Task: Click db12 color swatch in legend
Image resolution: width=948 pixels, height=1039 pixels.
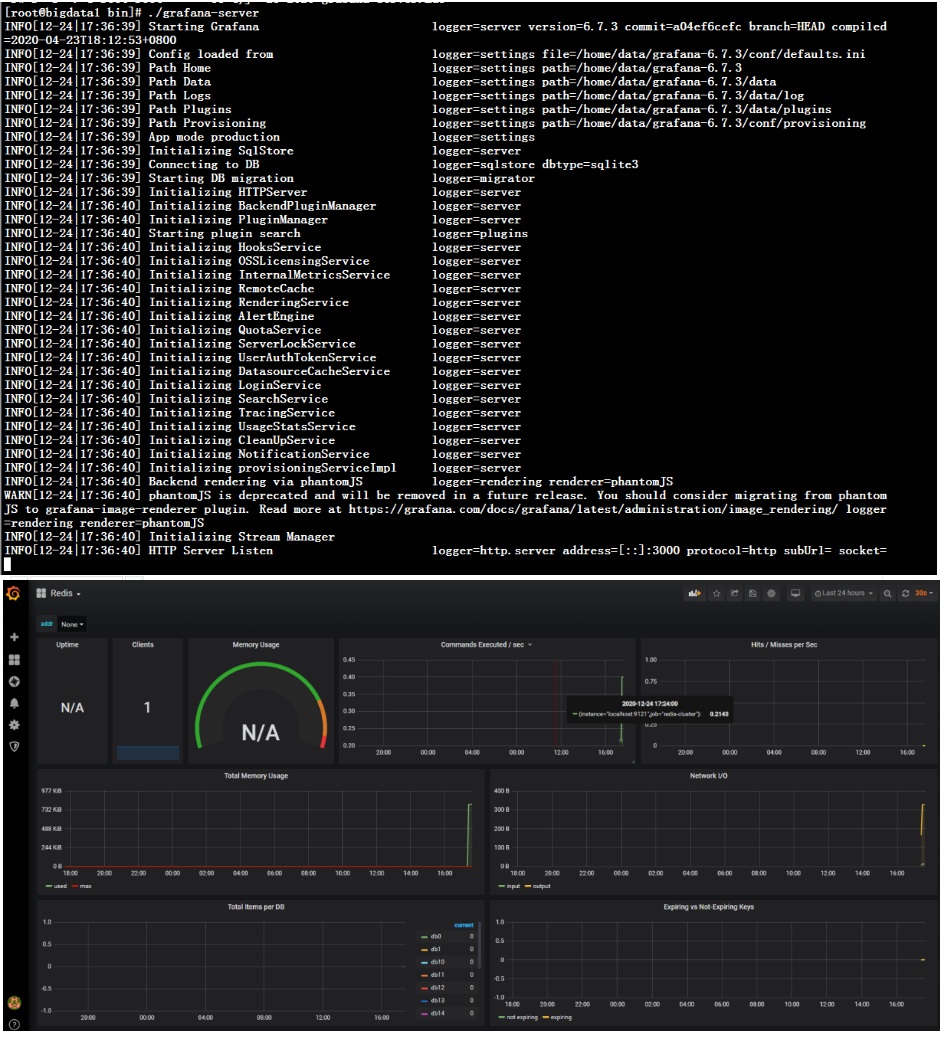Action: pos(424,988)
